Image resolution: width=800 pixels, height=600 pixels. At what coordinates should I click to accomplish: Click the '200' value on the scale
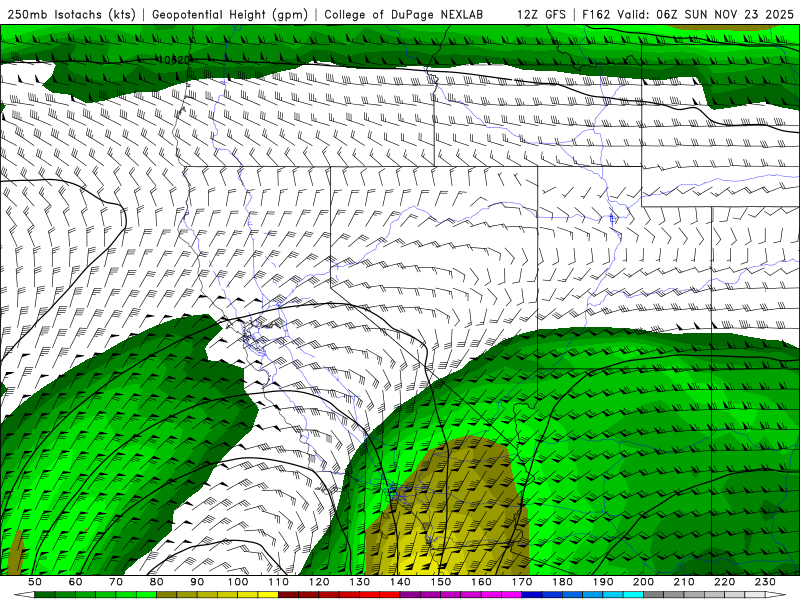643,582
